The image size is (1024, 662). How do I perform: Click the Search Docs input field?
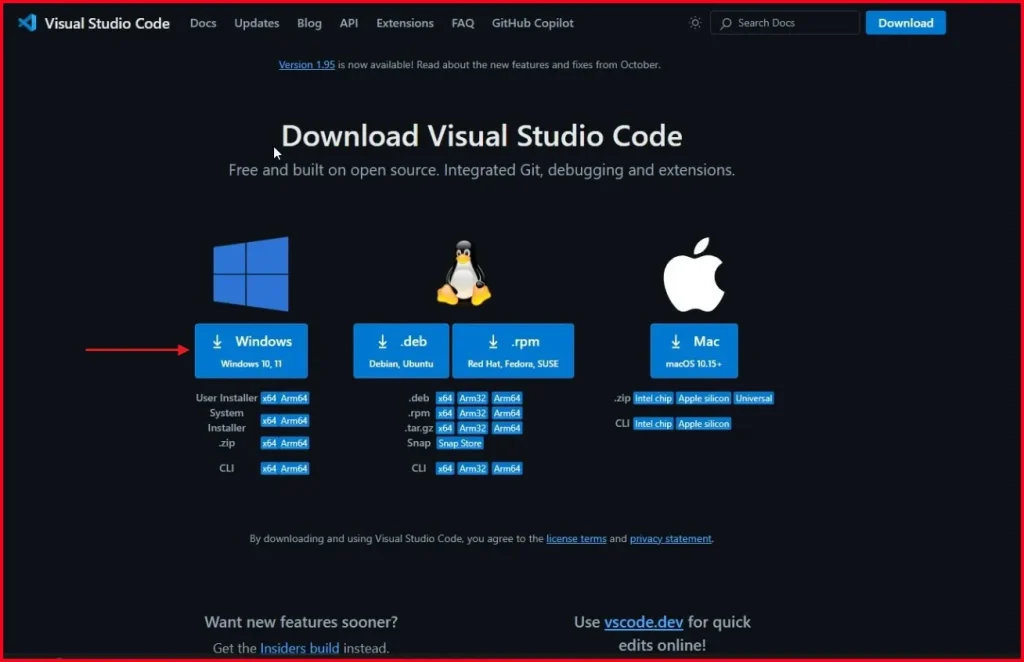(784, 23)
